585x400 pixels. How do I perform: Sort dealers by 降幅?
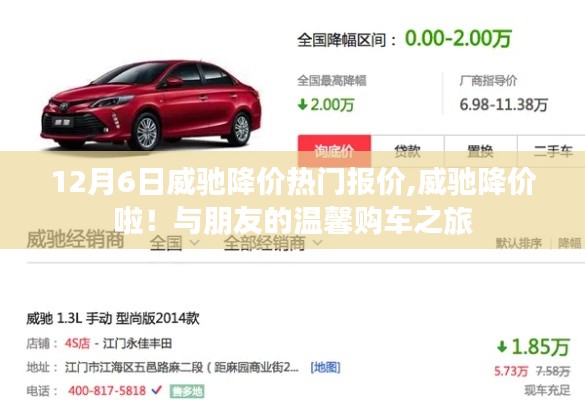click(569, 243)
